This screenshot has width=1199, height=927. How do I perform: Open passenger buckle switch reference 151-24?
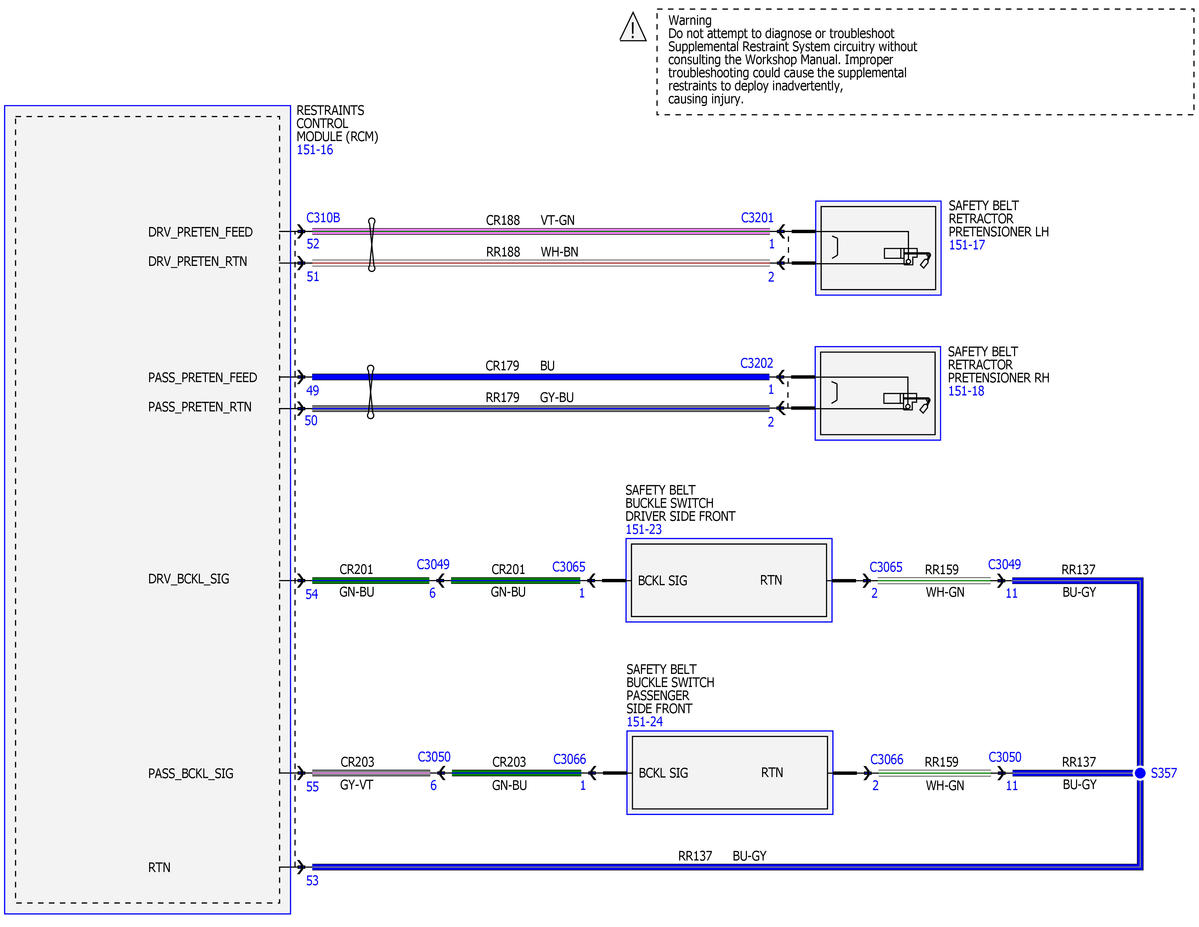[x=644, y=722]
